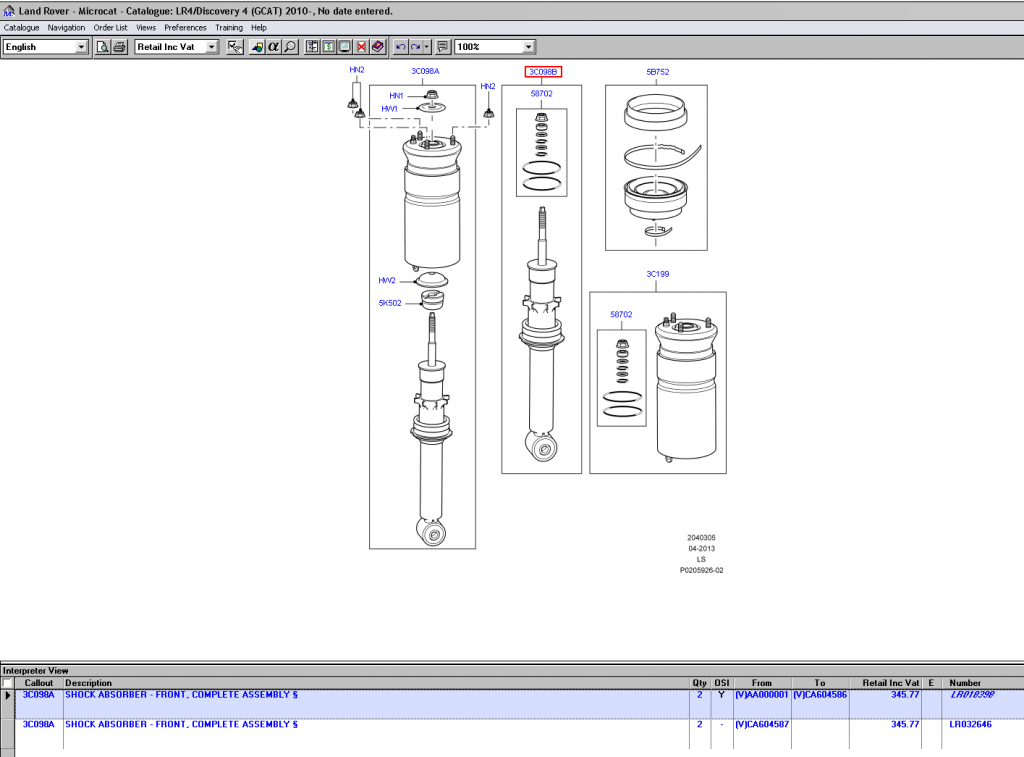Open the Preferences menu
Screen dimensions: 1024x757
[185, 27]
